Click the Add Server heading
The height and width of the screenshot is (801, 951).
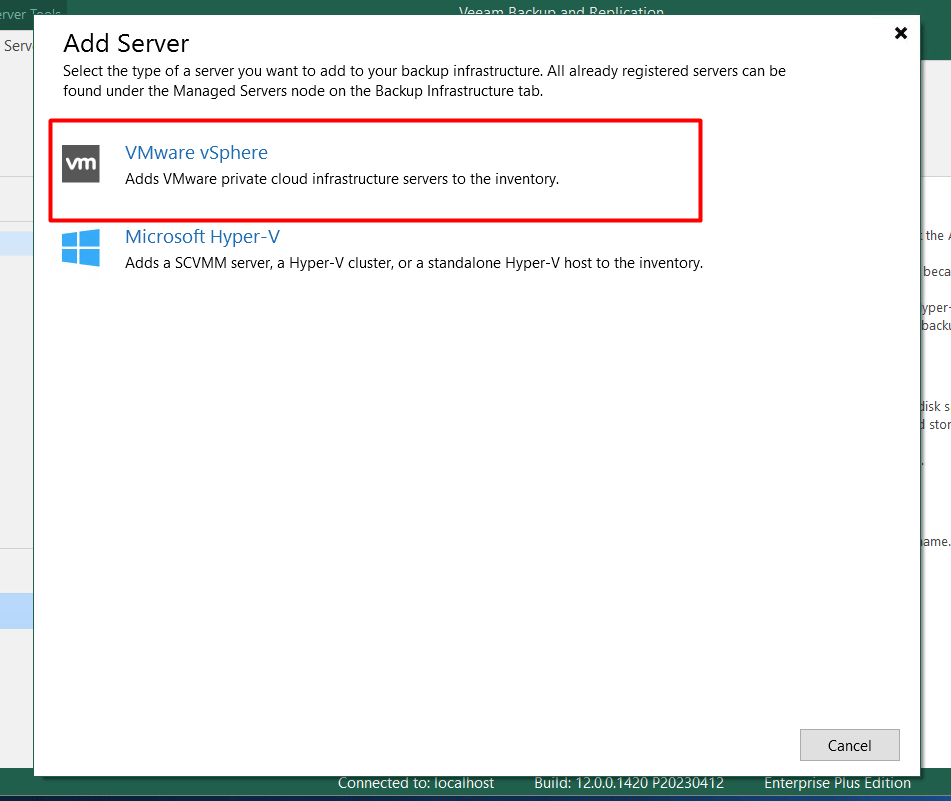pos(126,44)
